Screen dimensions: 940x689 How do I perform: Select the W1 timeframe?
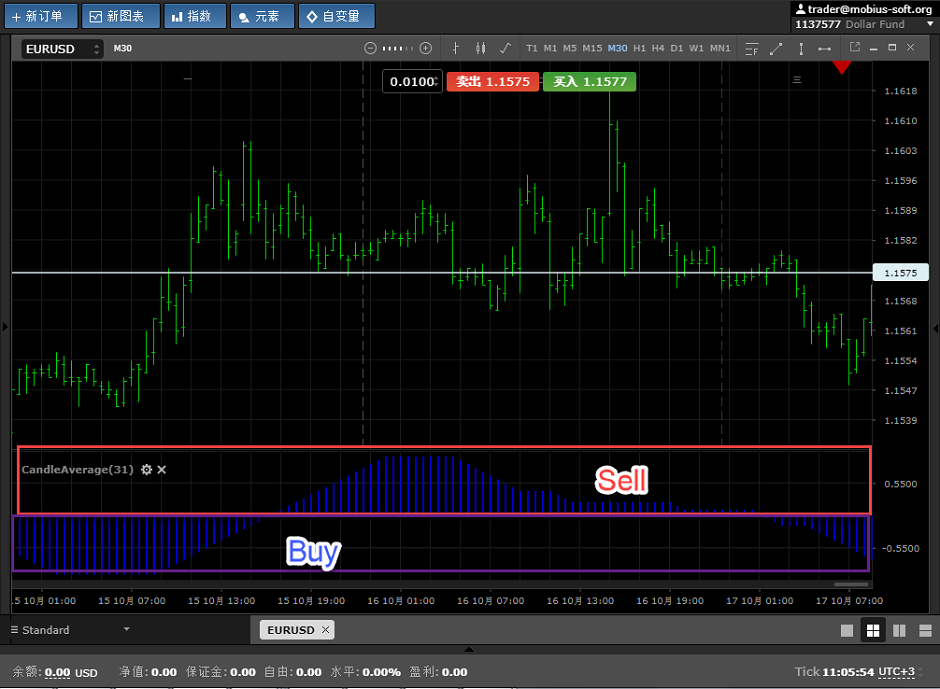[x=696, y=48]
